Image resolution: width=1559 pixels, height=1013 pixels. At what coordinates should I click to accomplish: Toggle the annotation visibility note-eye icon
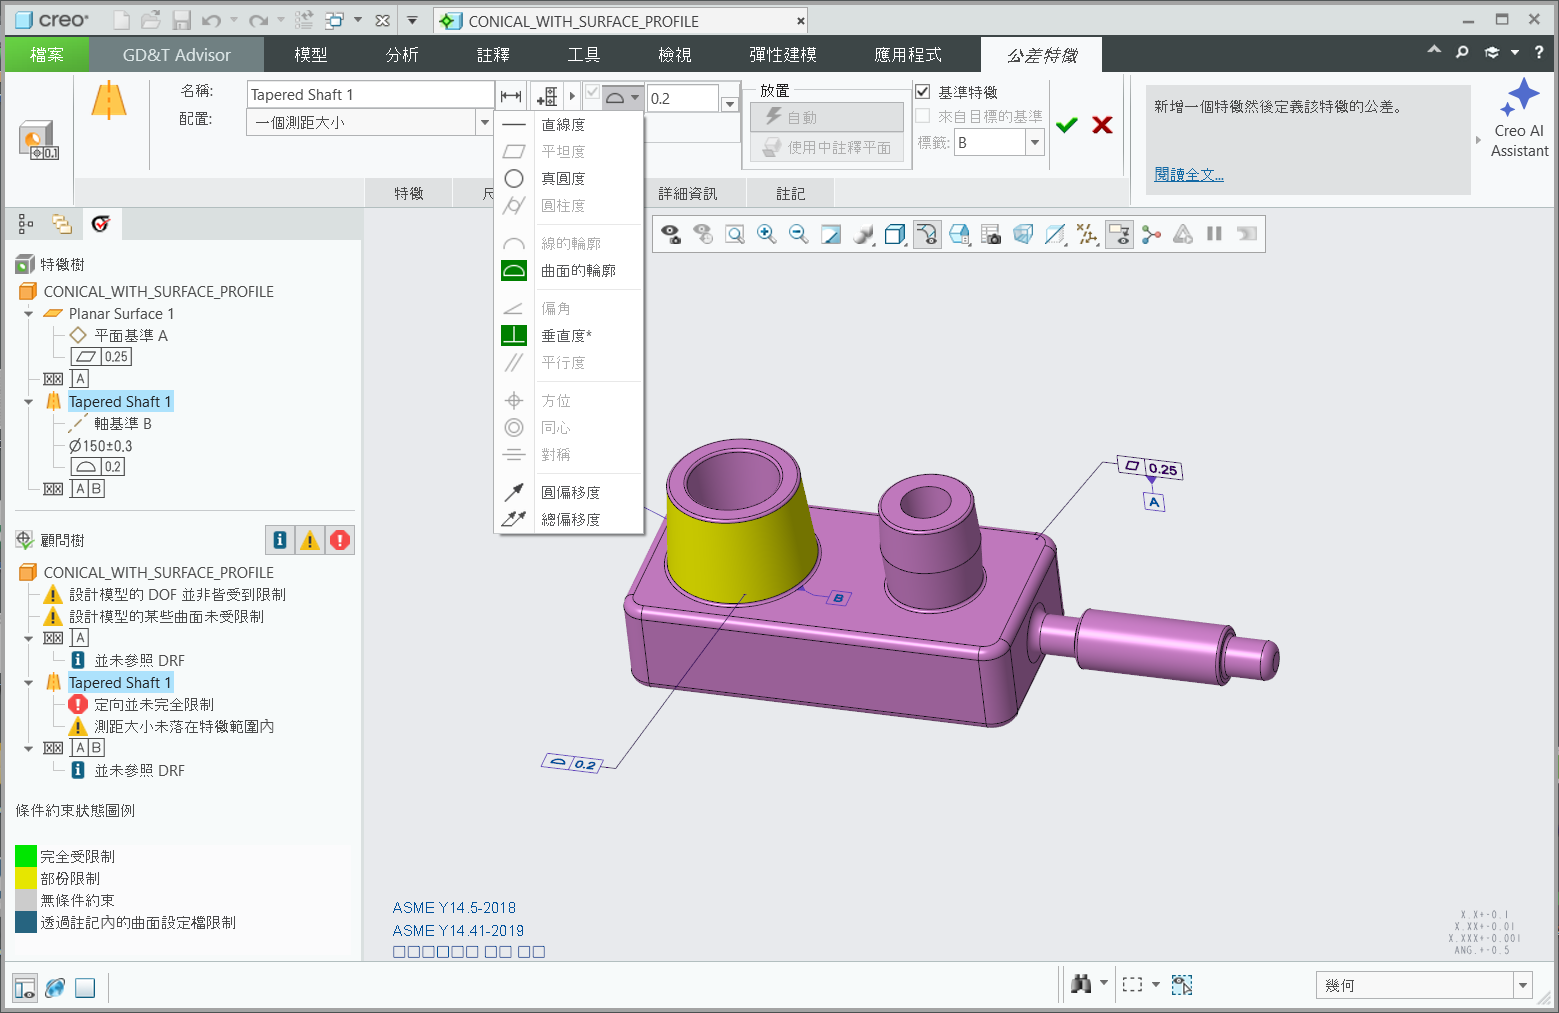point(1119,234)
